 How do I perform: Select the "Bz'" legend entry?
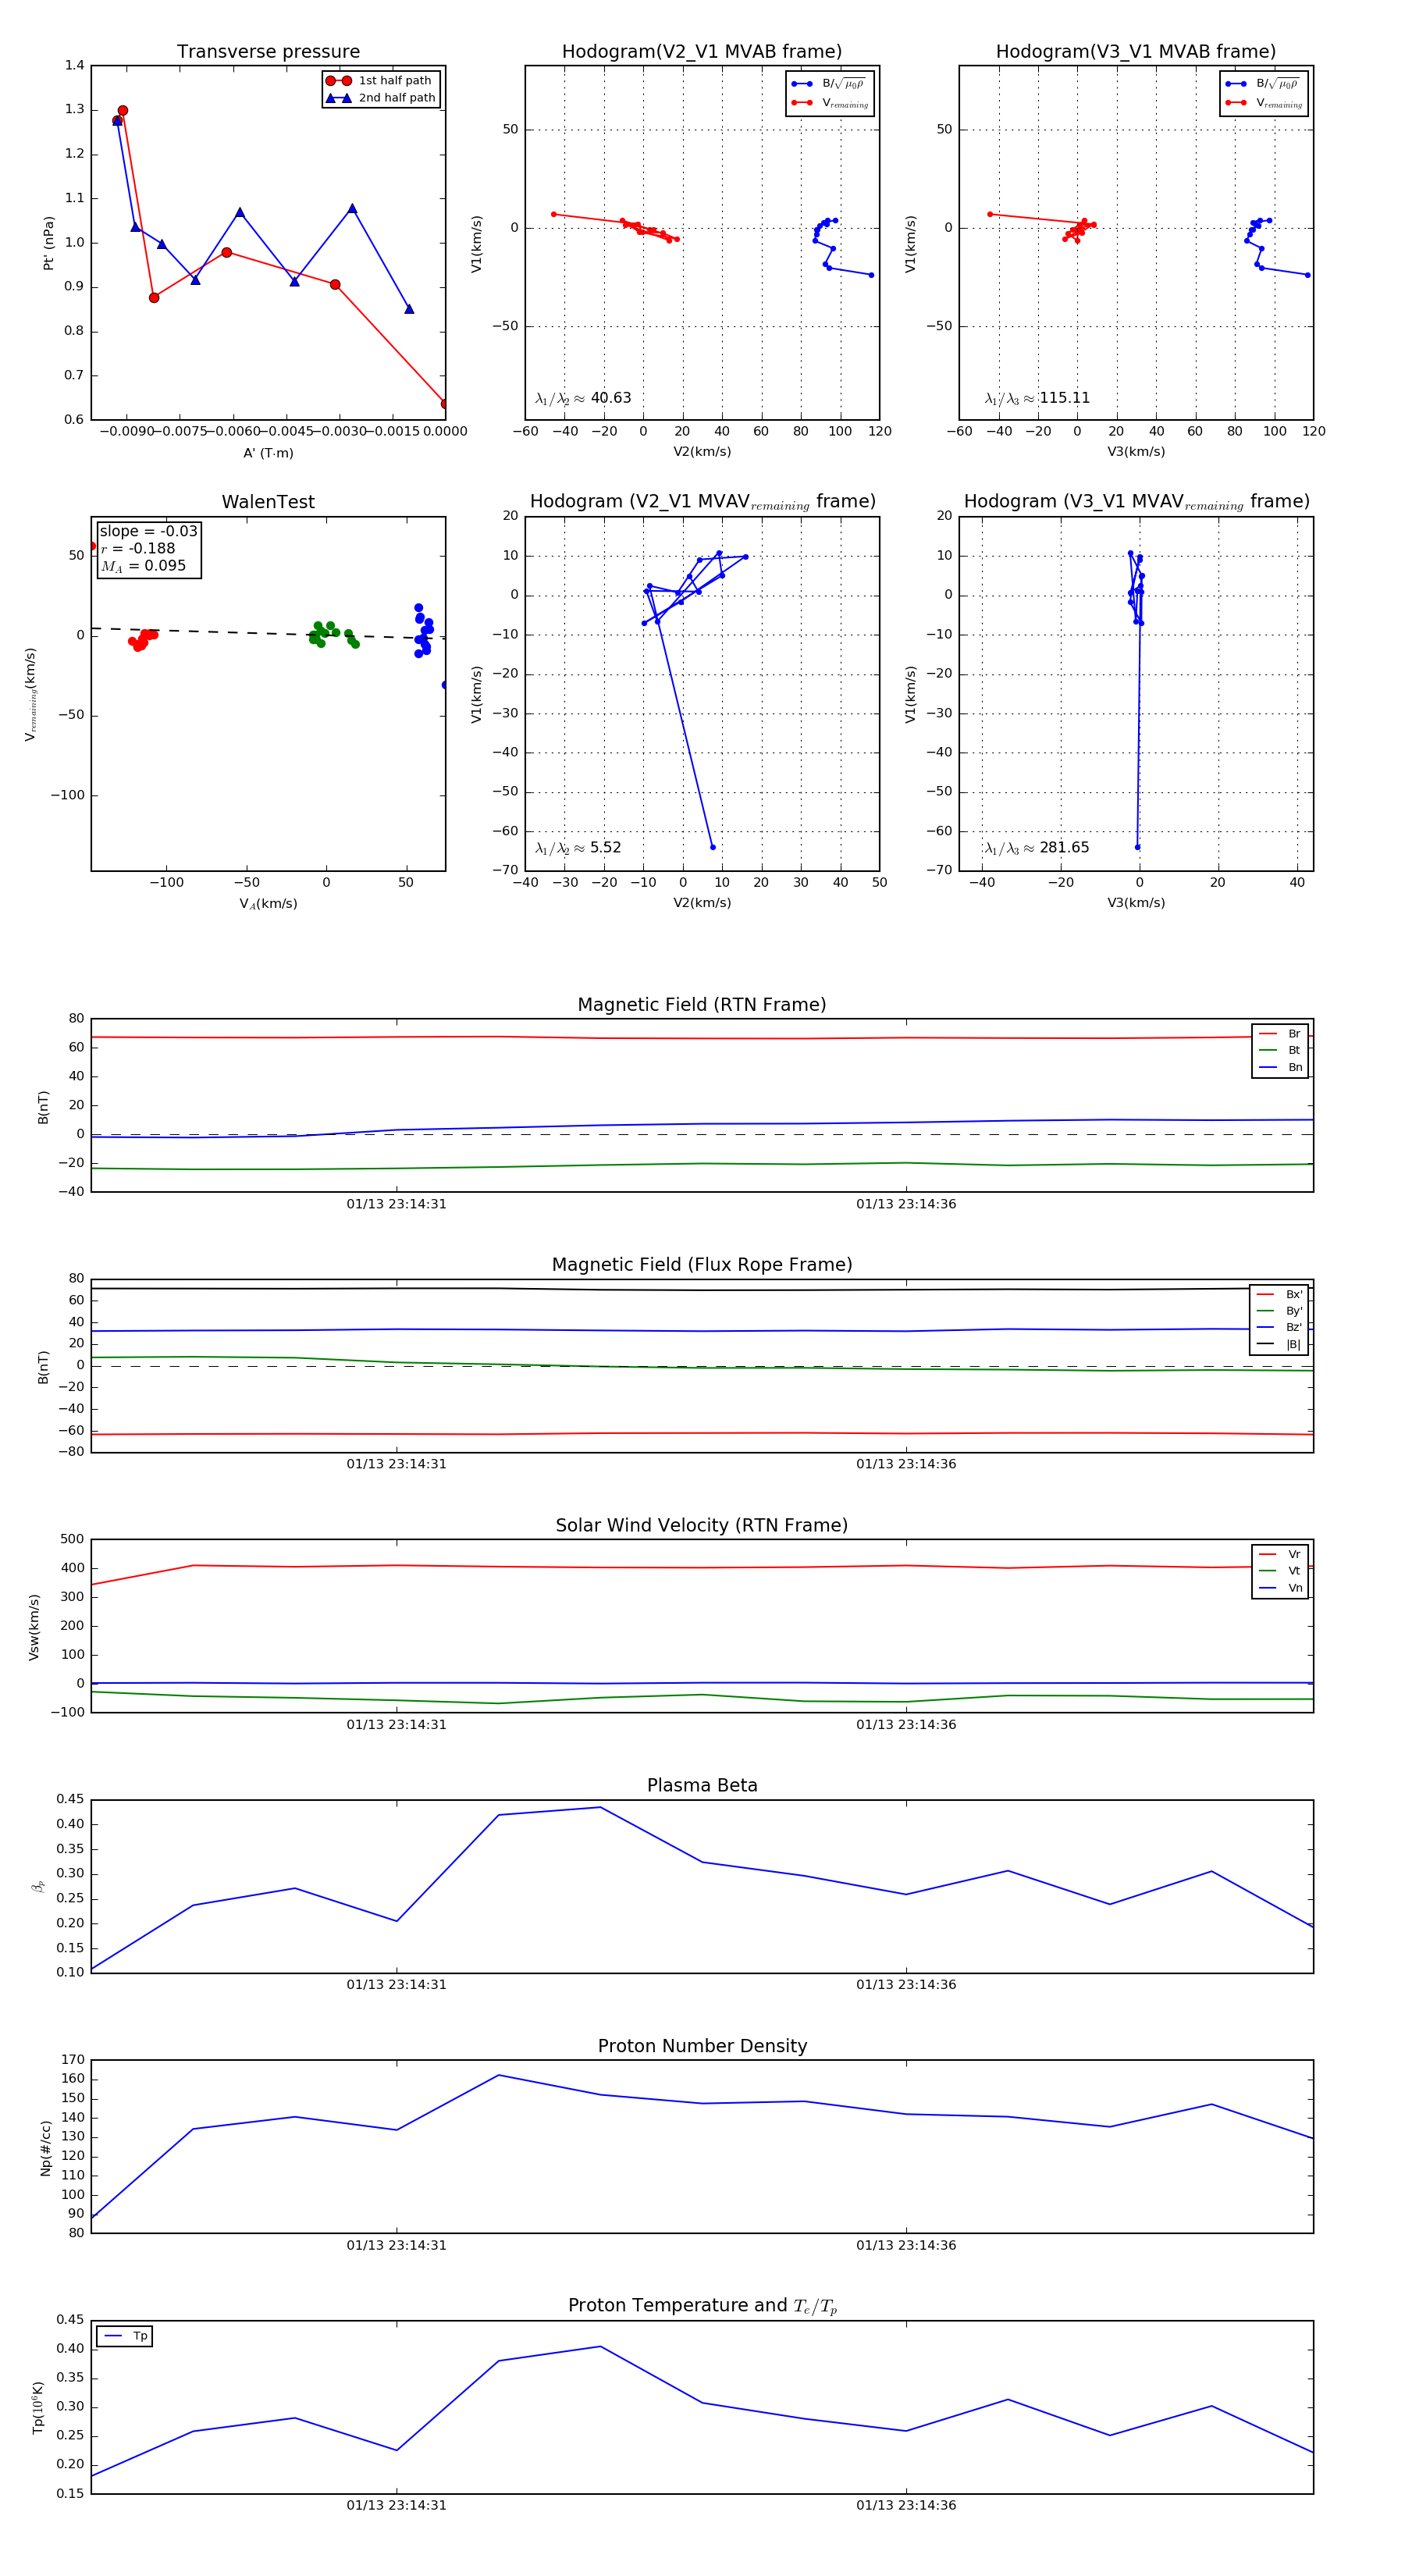(1279, 1327)
